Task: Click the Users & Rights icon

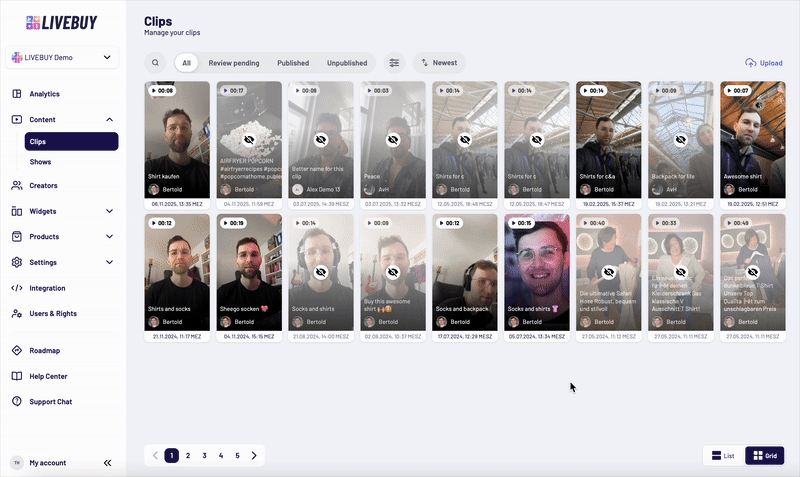Action: click(x=17, y=313)
